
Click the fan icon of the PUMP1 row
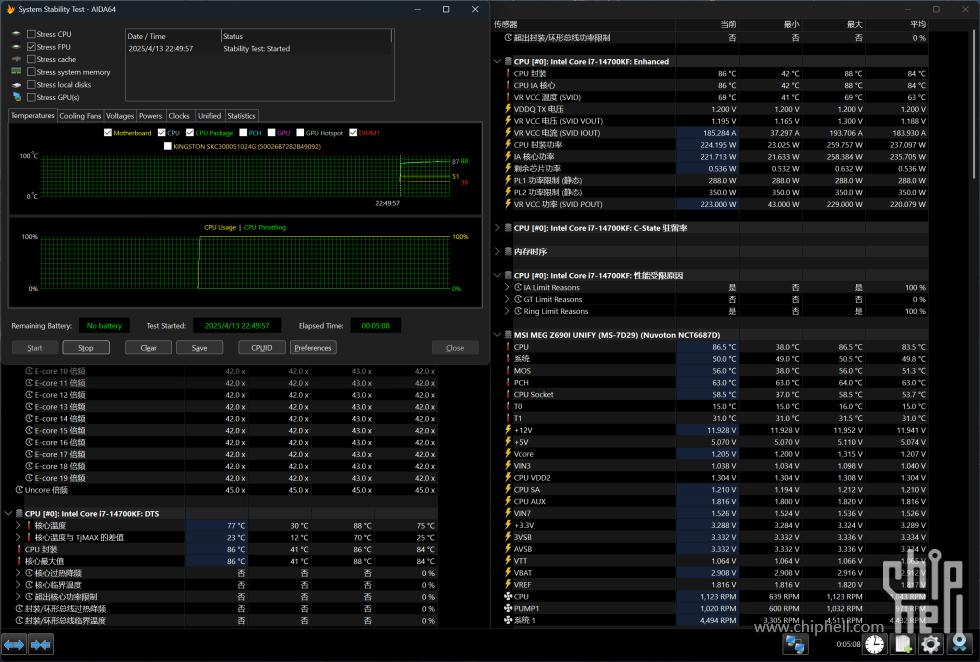(508, 608)
